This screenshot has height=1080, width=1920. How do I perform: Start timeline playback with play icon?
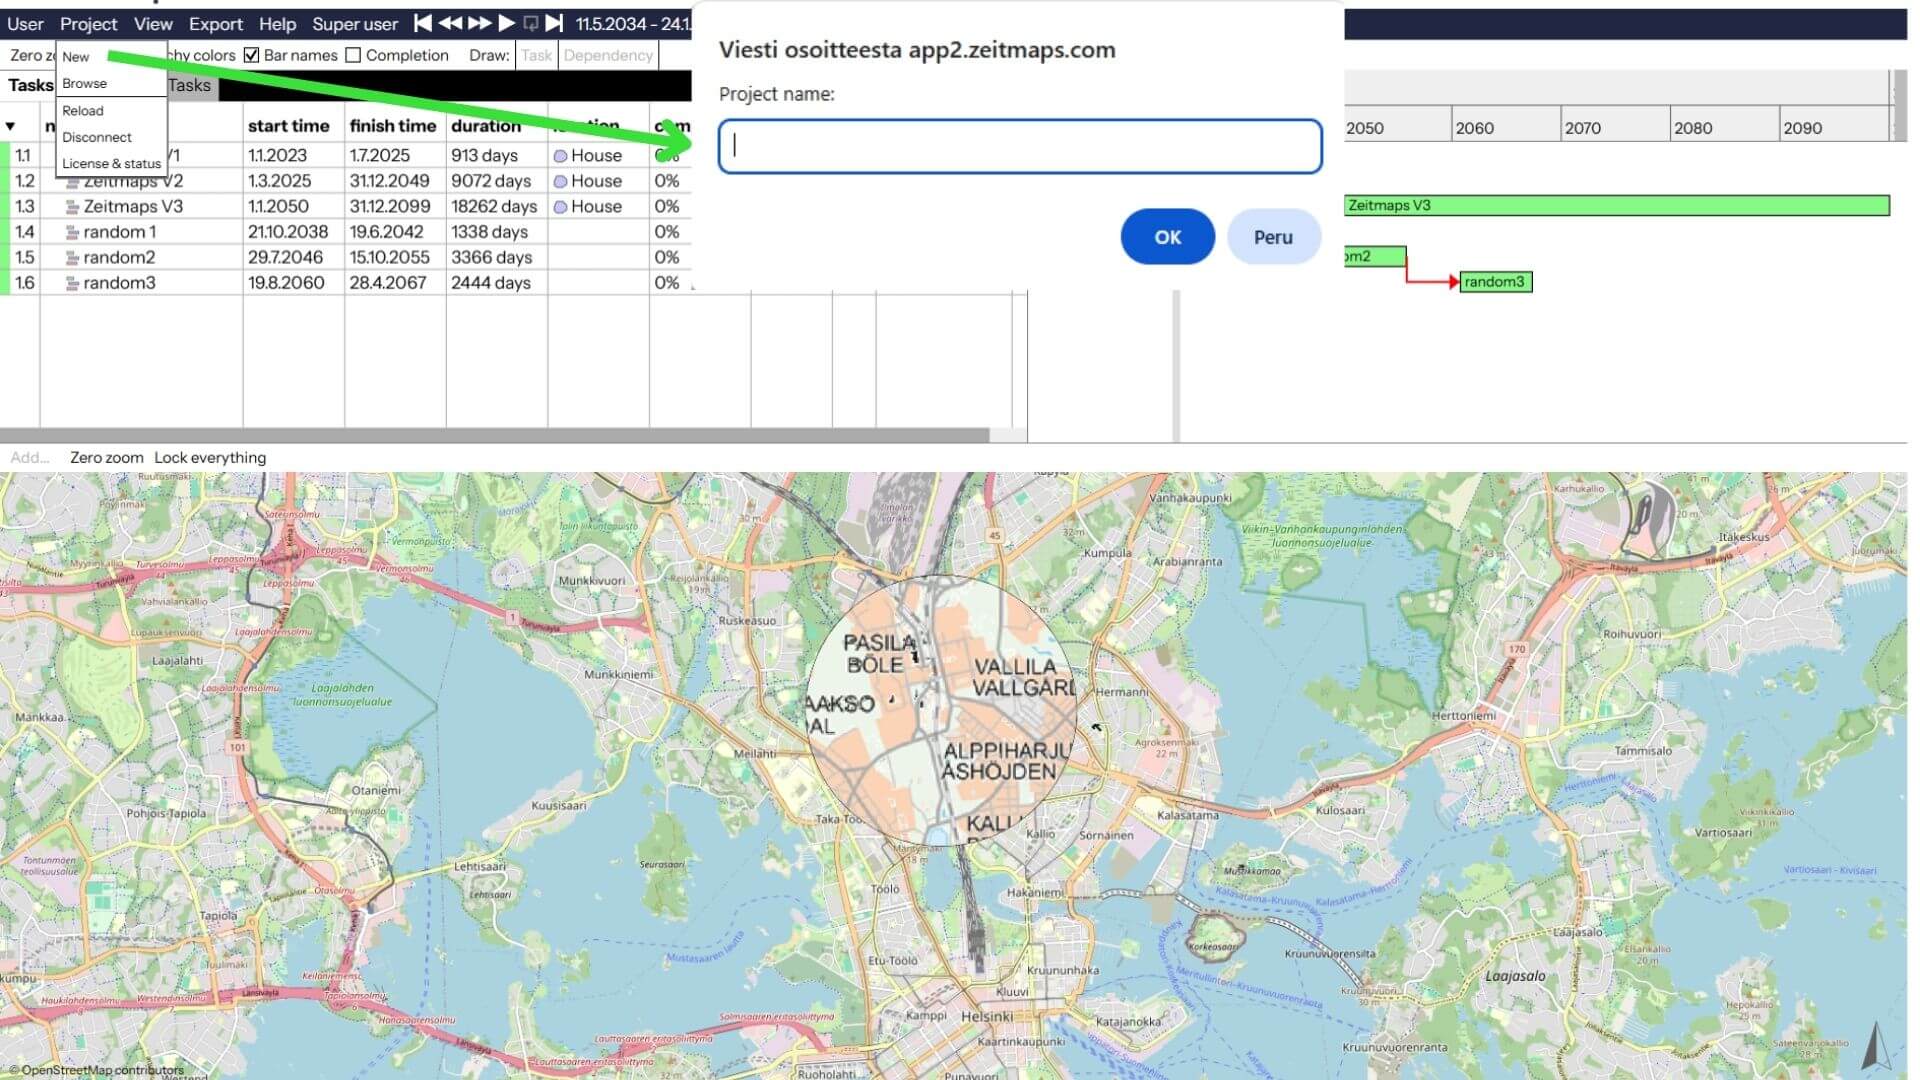tap(507, 23)
